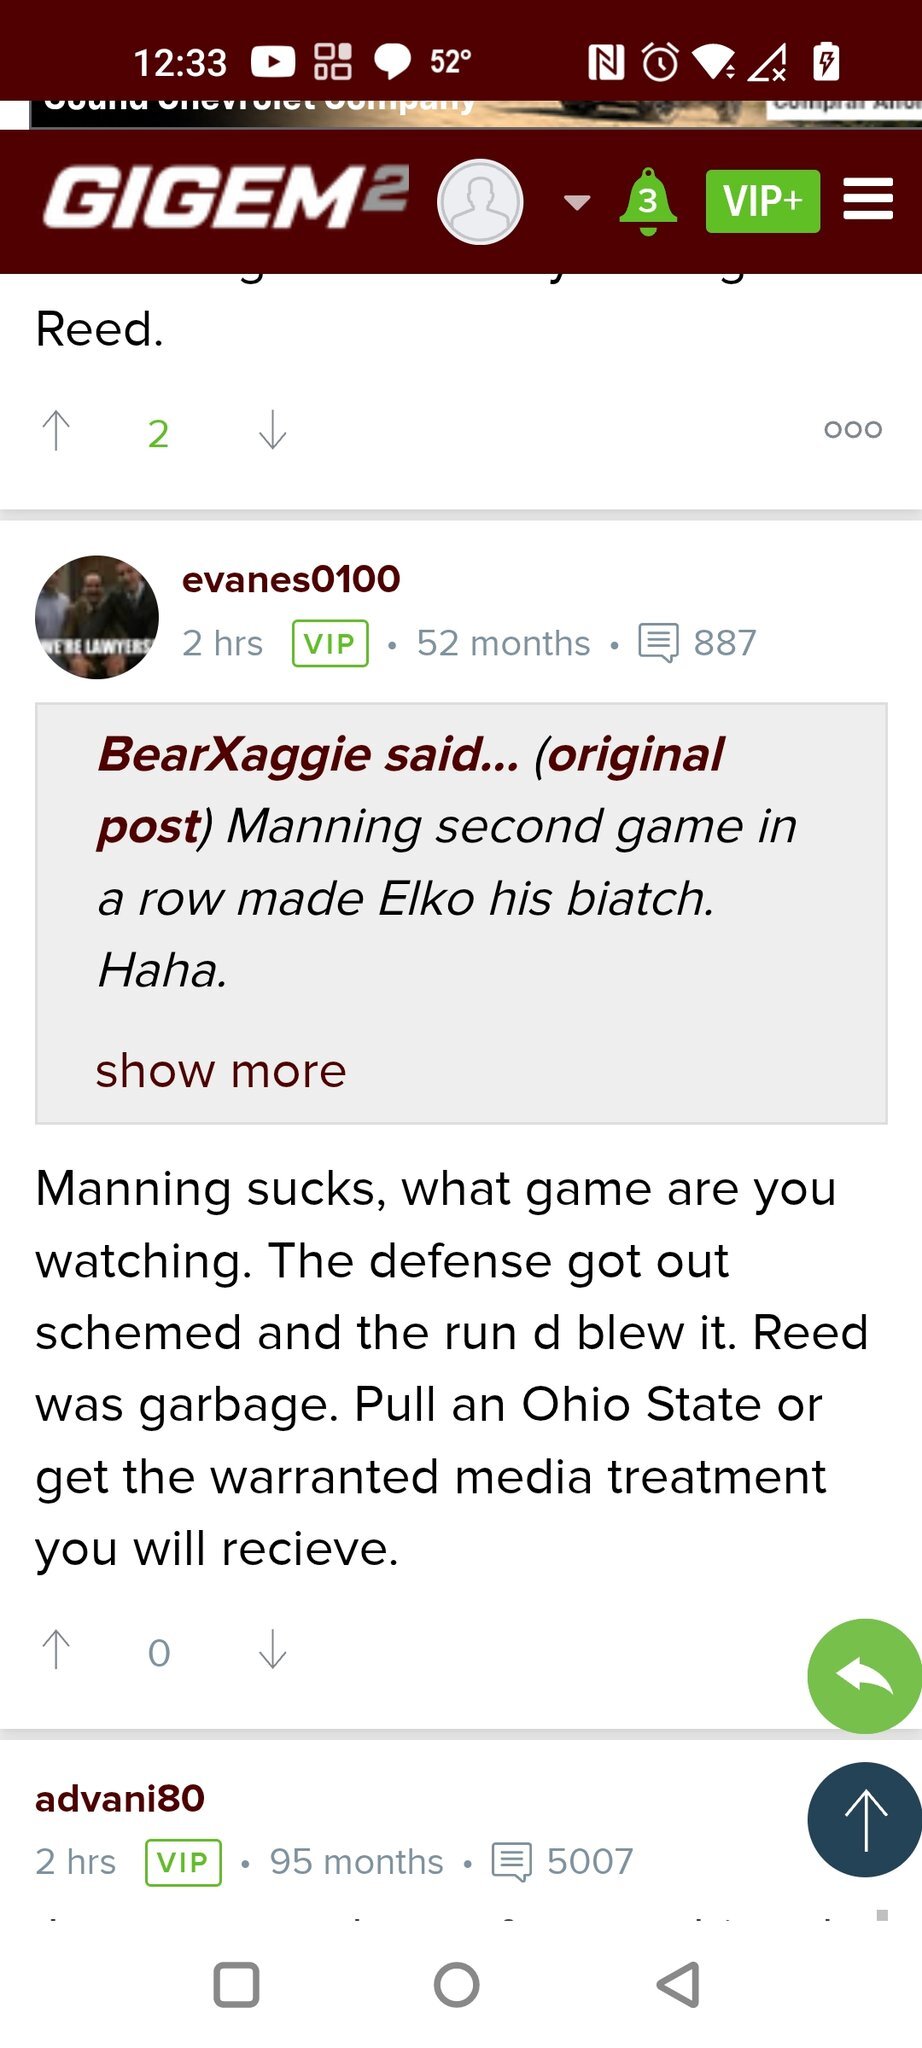Open evanes0100's profile picture
This screenshot has width=922, height=2048.
tap(97, 617)
